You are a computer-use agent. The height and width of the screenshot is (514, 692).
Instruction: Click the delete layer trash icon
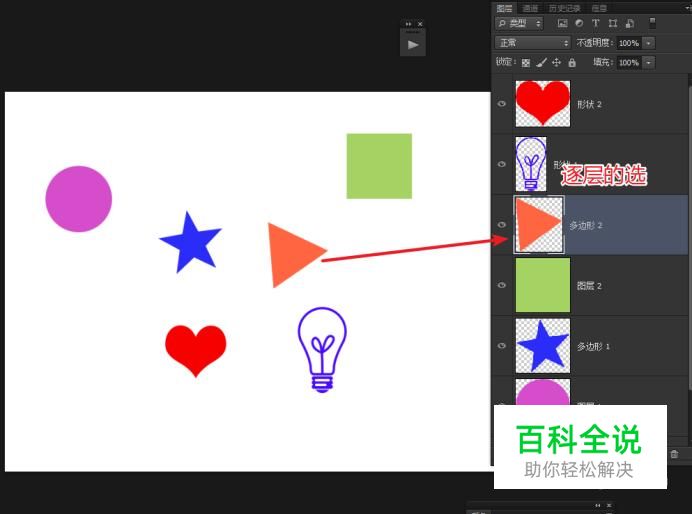point(674,454)
